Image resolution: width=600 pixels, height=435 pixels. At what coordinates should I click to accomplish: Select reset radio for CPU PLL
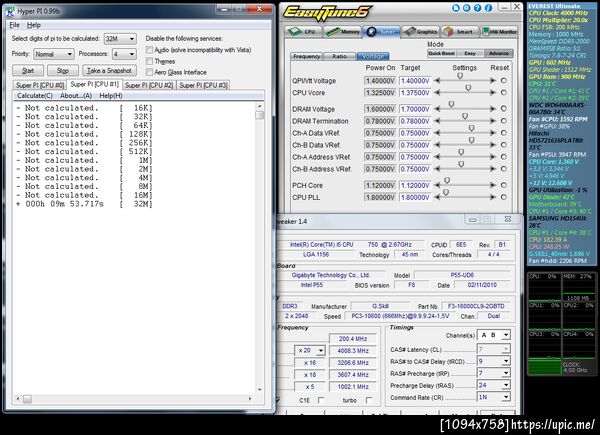504,197
